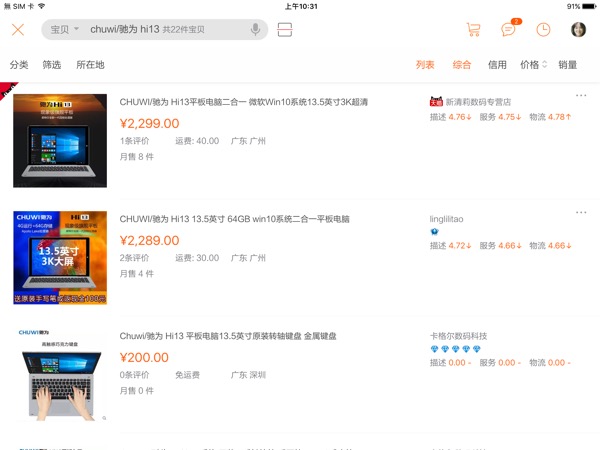Select 描述 4.72 rating score

point(450,246)
